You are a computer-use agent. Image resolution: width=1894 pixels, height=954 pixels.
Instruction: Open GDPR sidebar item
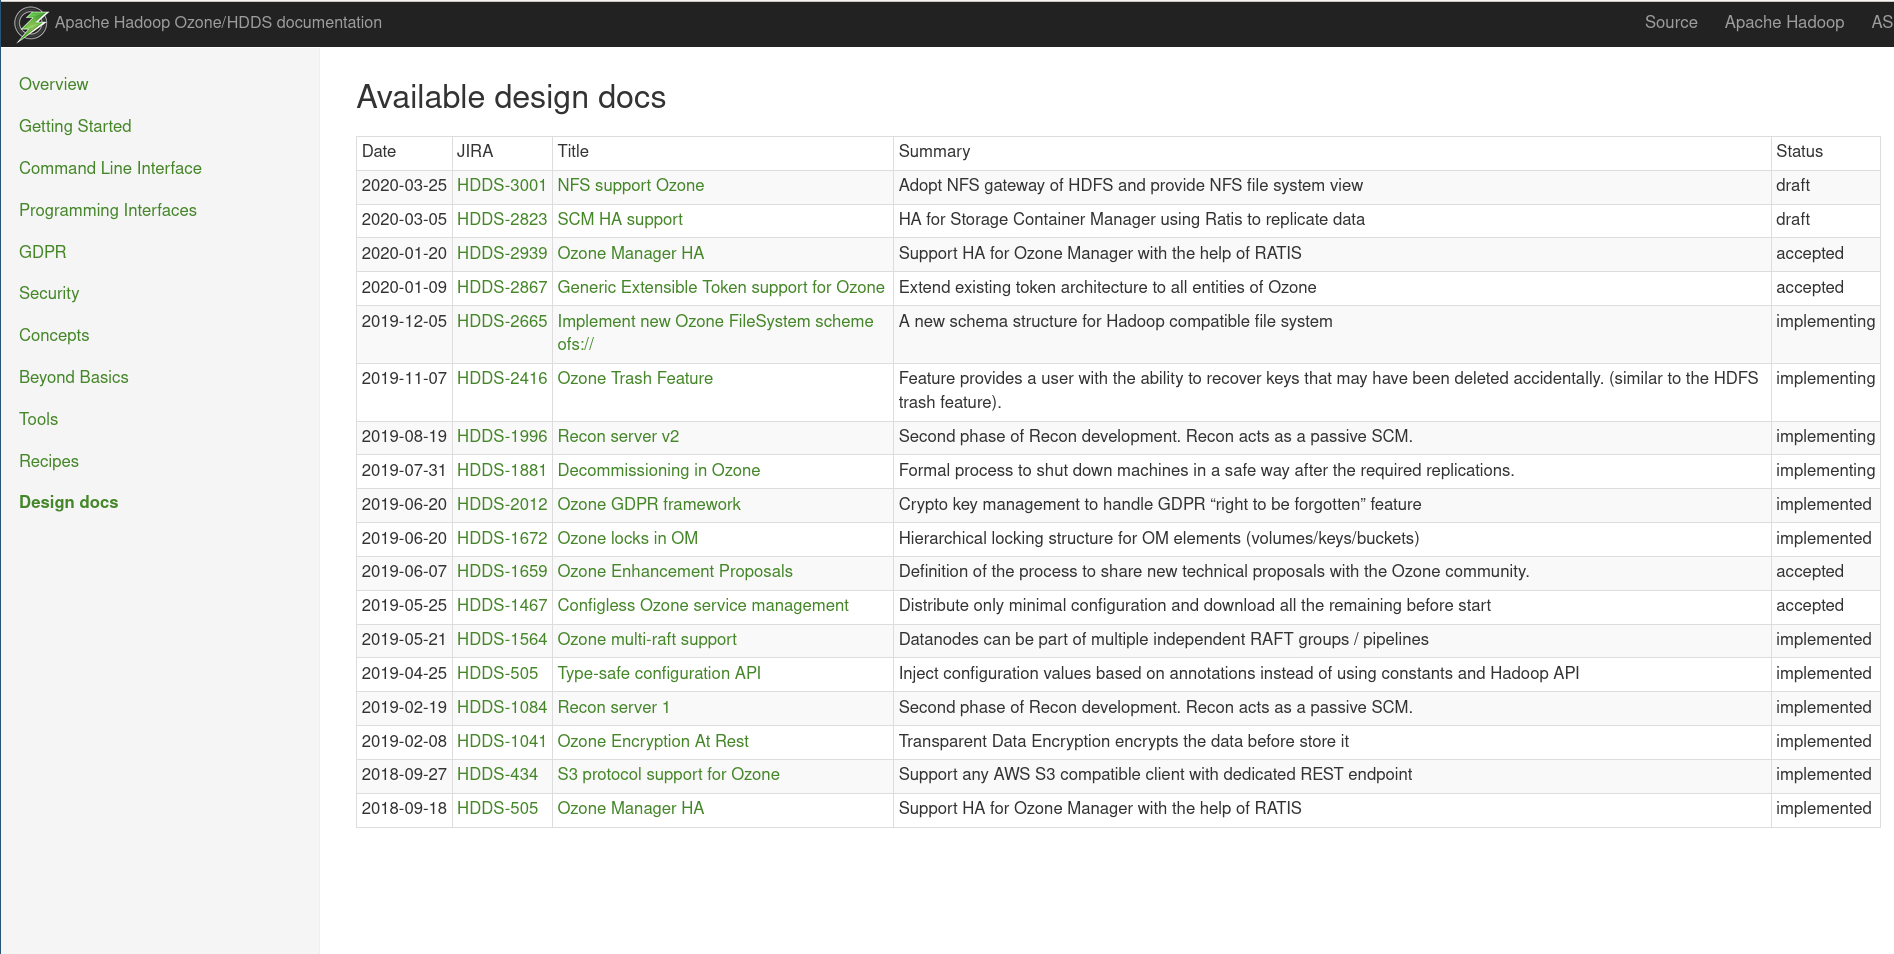point(43,252)
